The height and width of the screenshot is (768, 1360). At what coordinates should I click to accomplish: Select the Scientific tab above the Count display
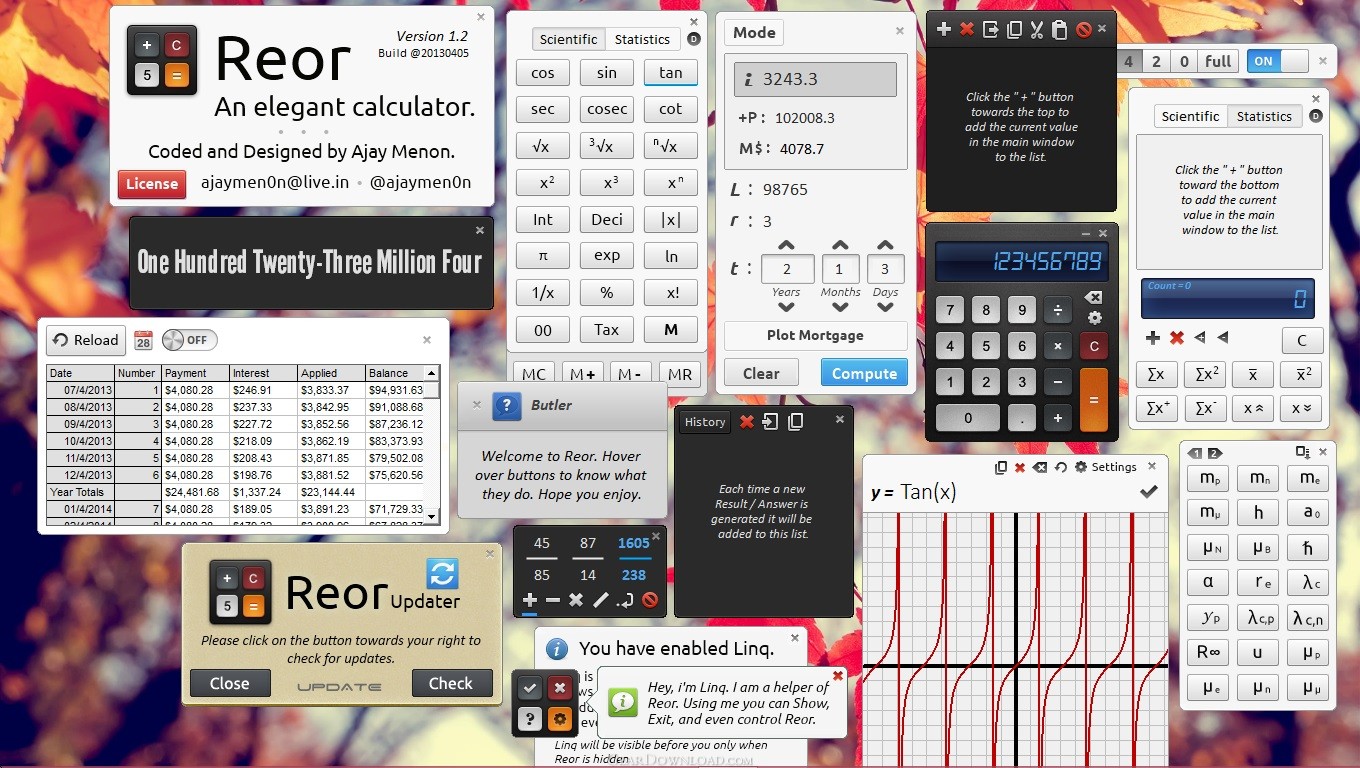pyautogui.click(x=1190, y=116)
